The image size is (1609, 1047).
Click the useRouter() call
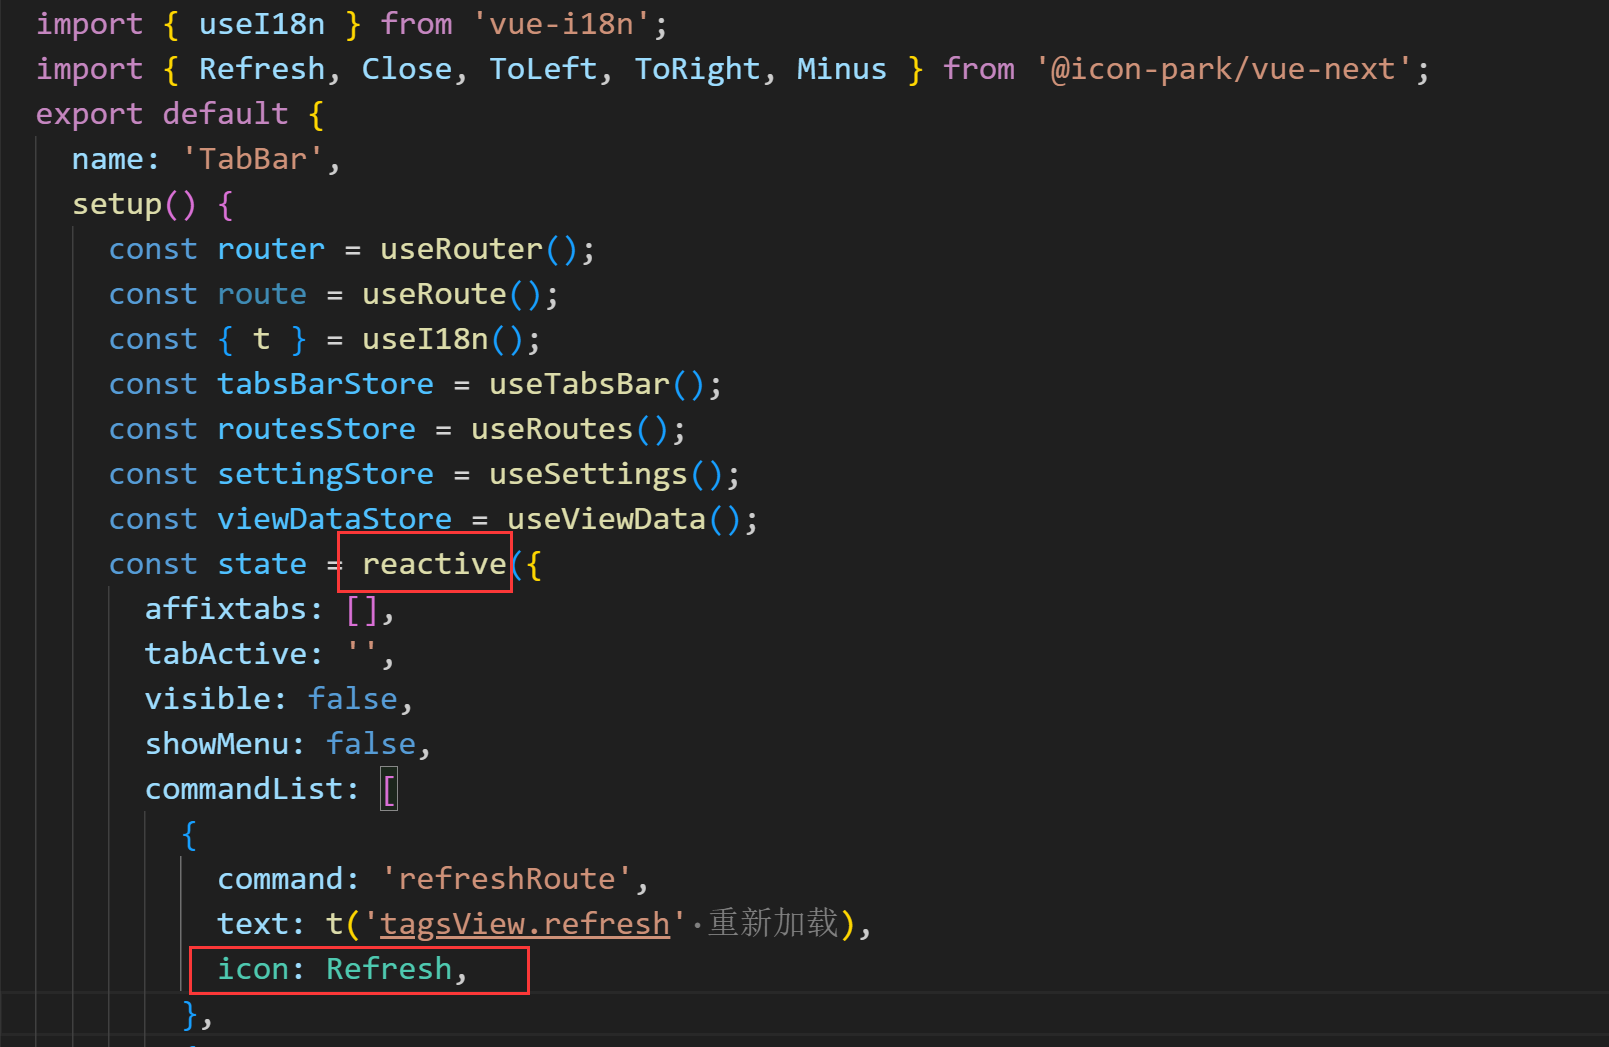(x=477, y=249)
